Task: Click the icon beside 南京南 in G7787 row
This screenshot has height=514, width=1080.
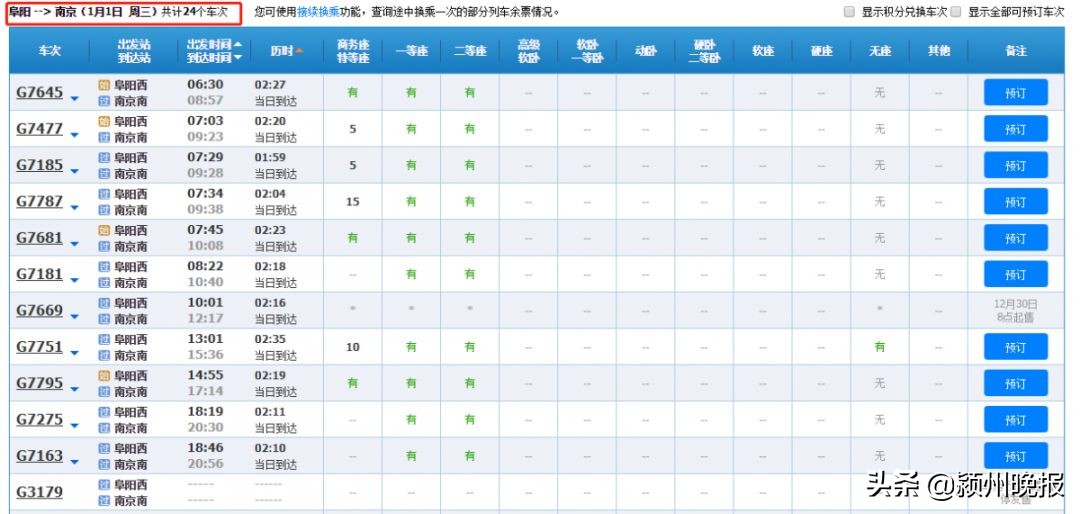Action: [104, 210]
